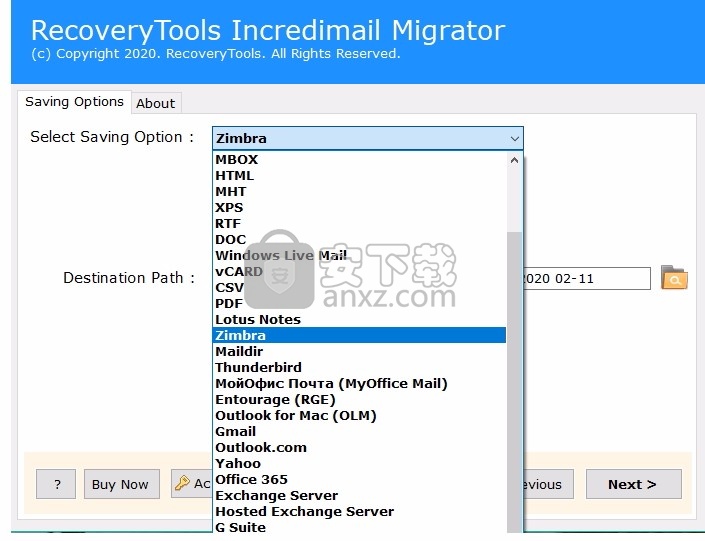The height and width of the screenshot is (541, 705).
Task: Choose G Suite at list bottom
Action: (x=359, y=527)
